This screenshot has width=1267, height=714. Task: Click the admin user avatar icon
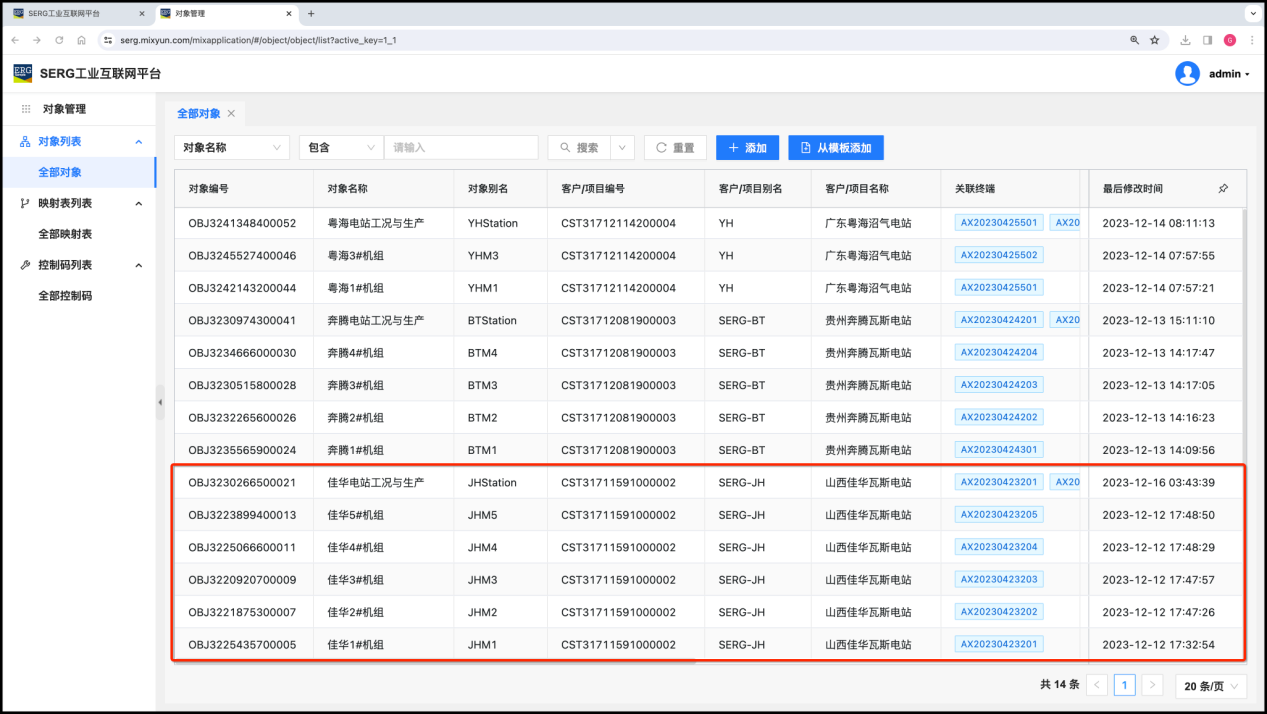click(x=1187, y=74)
